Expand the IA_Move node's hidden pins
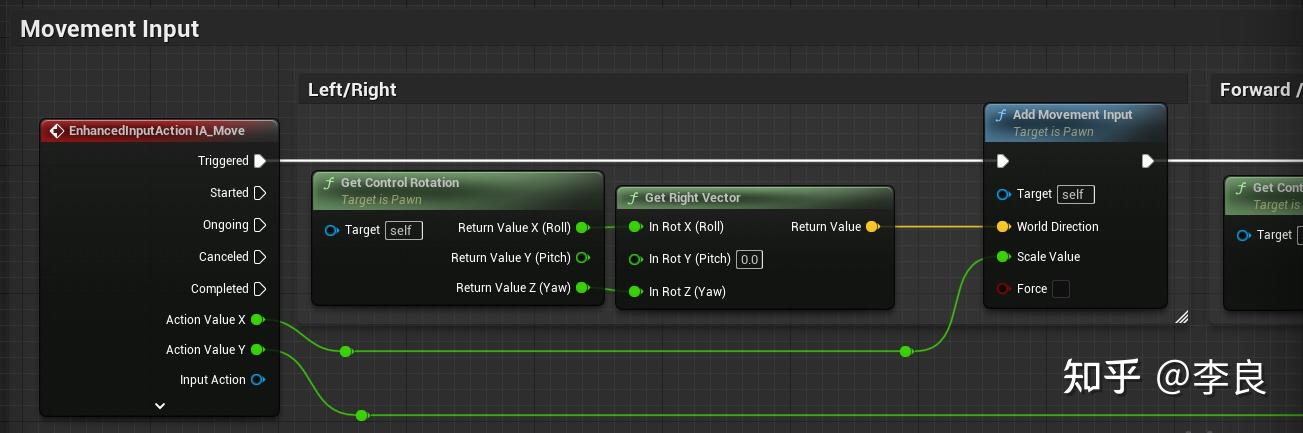The width and height of the screenshot is (1303, 433). tap(160, 406)
